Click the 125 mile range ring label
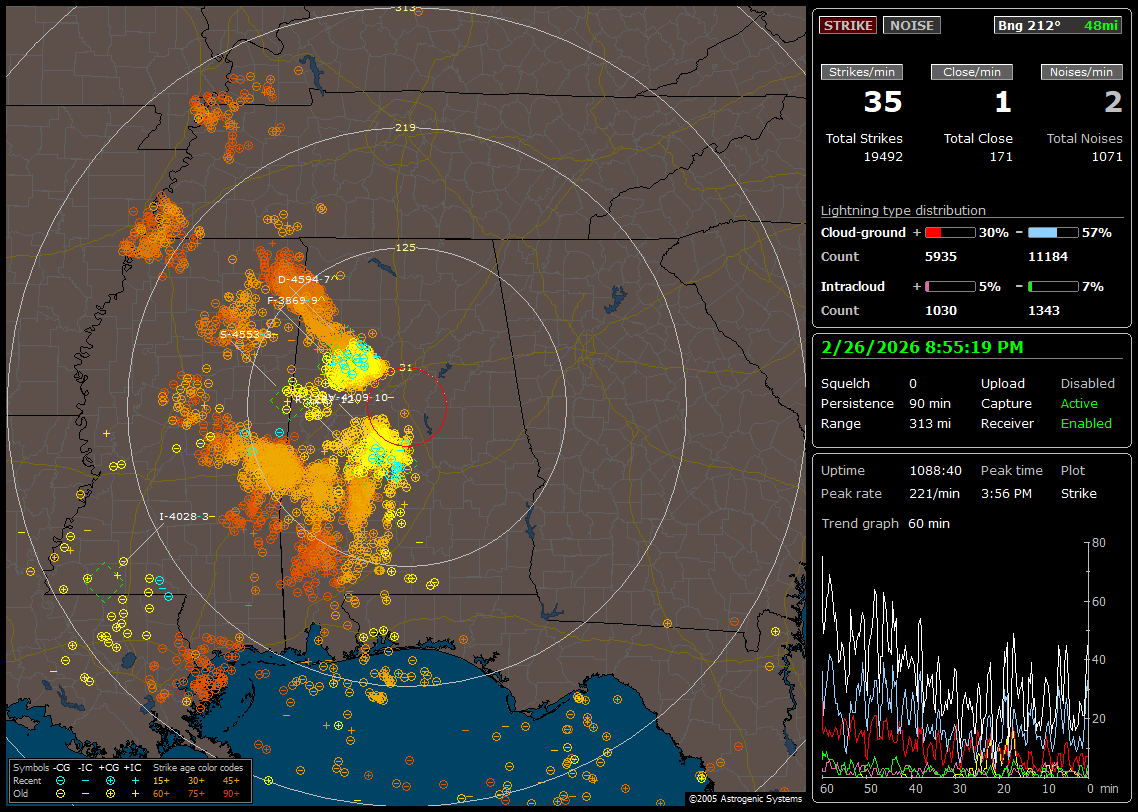This screenshot has width=1138, height=812. tap(405, 247)
